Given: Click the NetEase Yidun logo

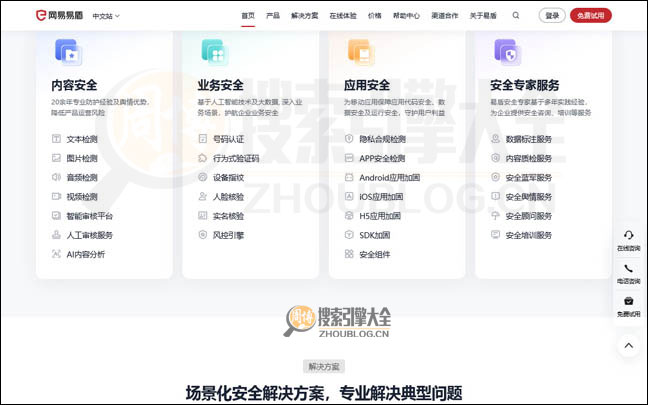Looking at the screenshot, I should 59,16.
